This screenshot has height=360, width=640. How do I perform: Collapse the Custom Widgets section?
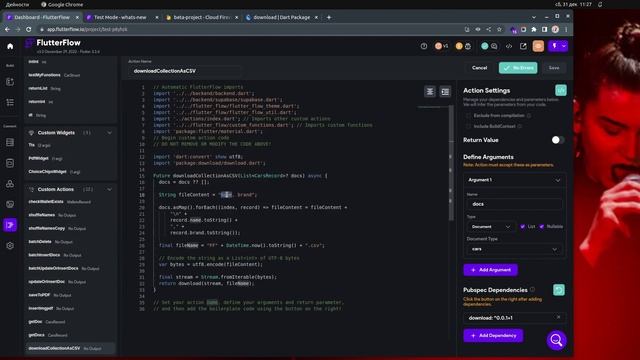(109, 133)
